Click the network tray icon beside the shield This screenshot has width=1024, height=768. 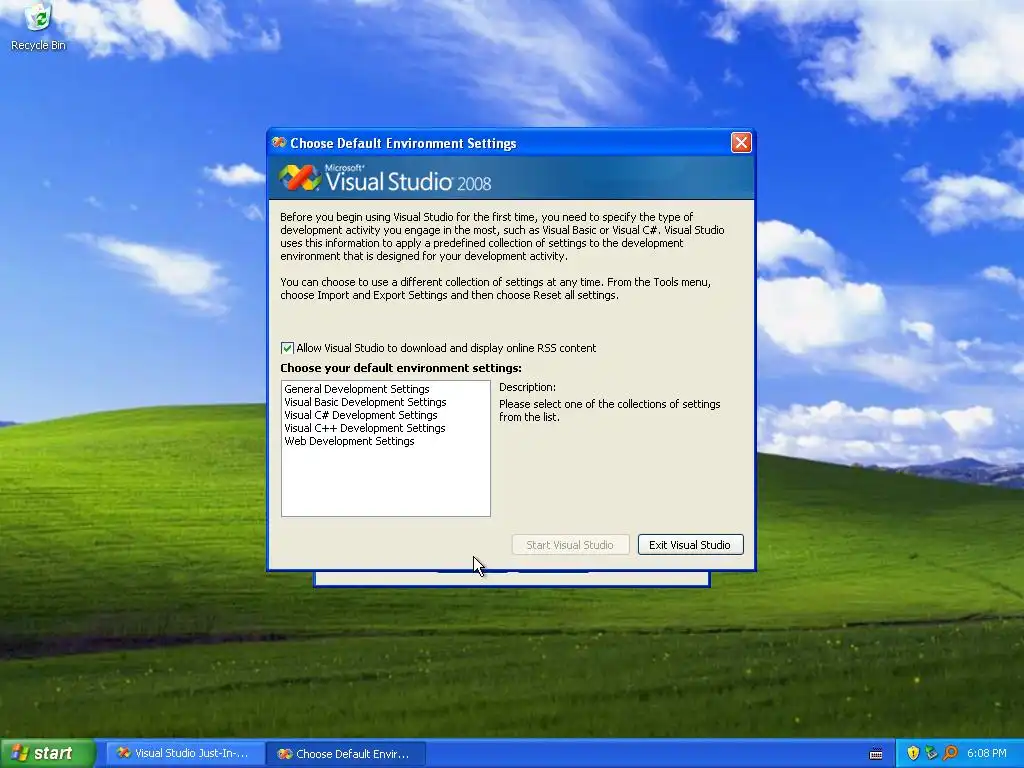pos(931,754)
